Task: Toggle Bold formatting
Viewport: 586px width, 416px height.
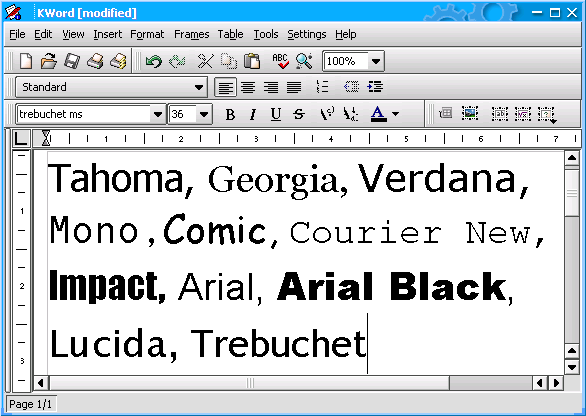Action: pyautogui.click(x=230, y=114)
